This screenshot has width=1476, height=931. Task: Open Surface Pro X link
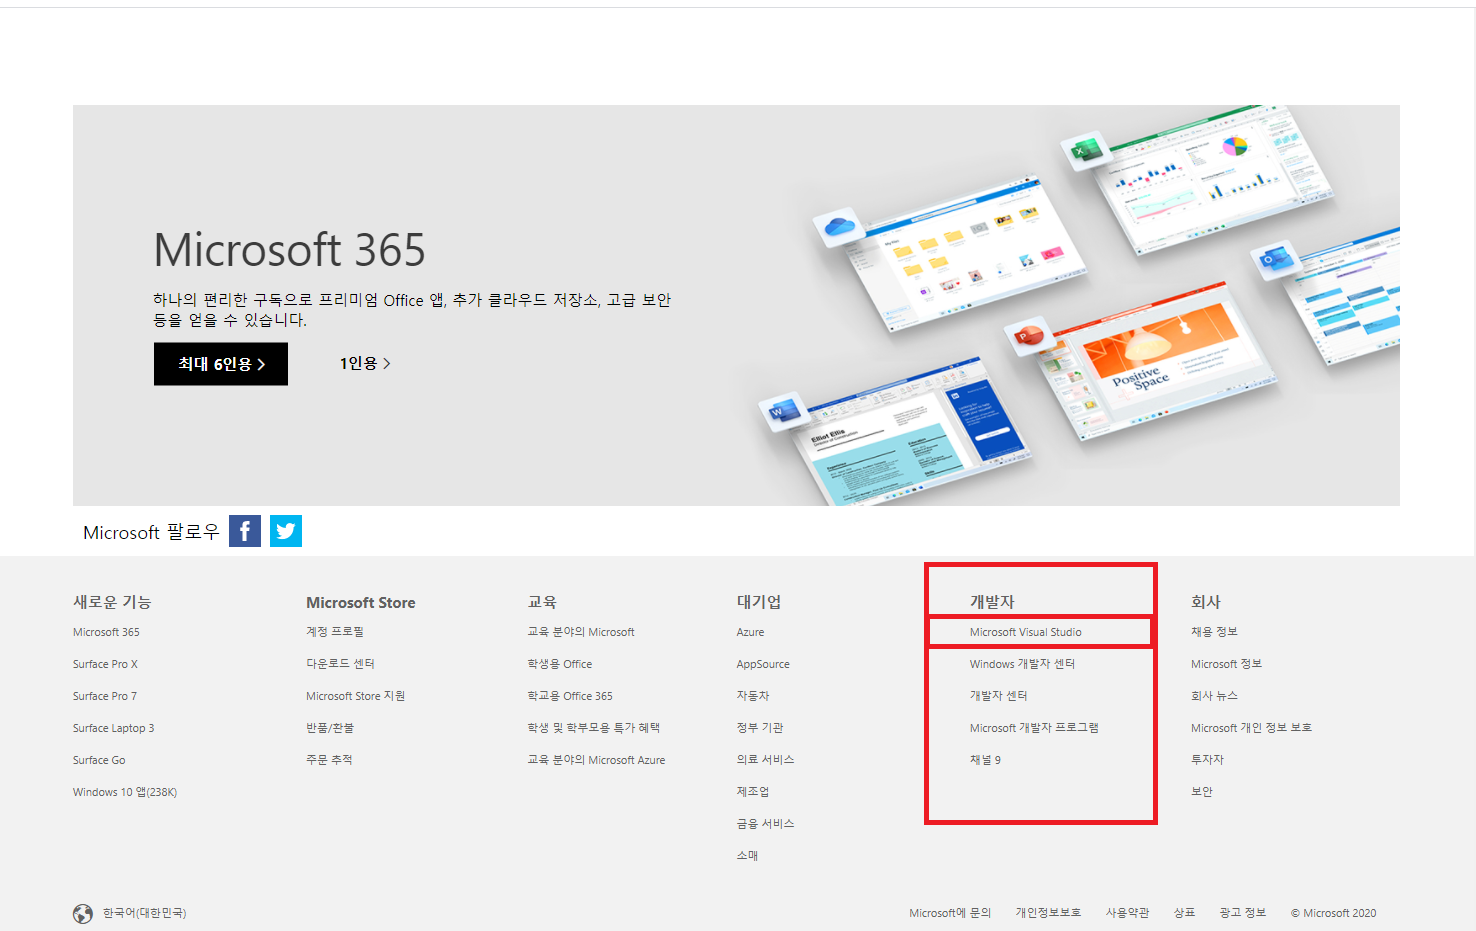click(105, 664)
